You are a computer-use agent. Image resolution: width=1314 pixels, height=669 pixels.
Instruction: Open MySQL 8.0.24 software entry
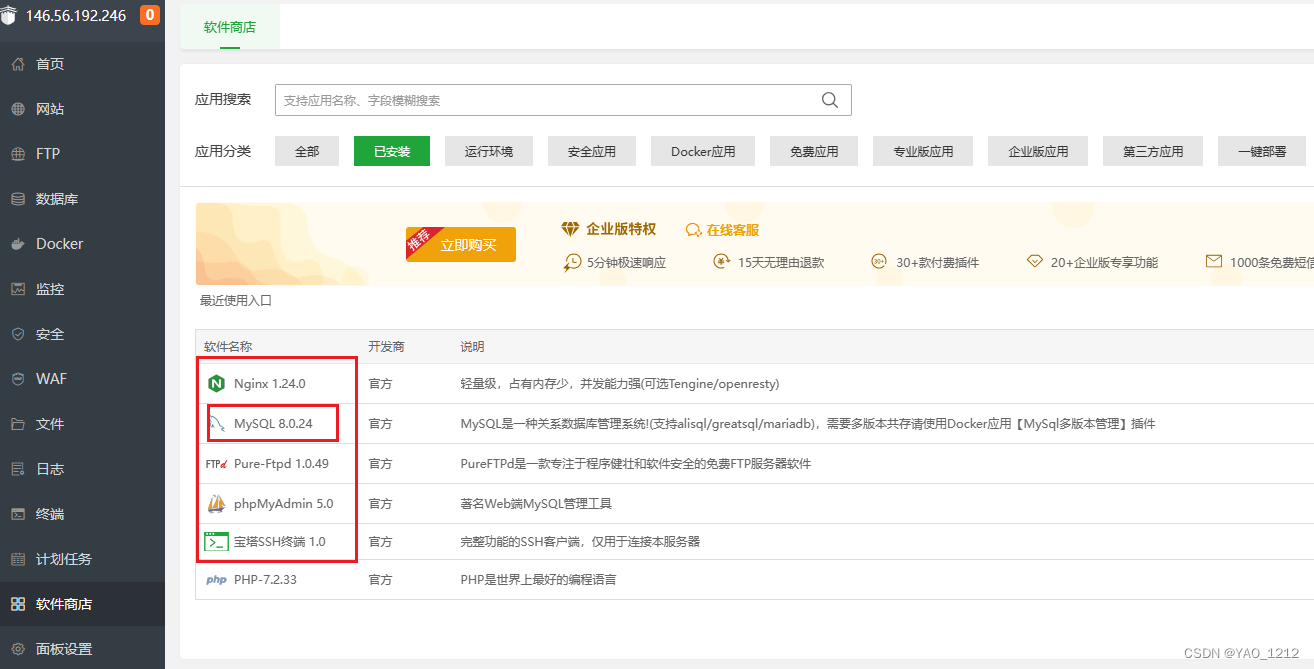tap(273, 424)
